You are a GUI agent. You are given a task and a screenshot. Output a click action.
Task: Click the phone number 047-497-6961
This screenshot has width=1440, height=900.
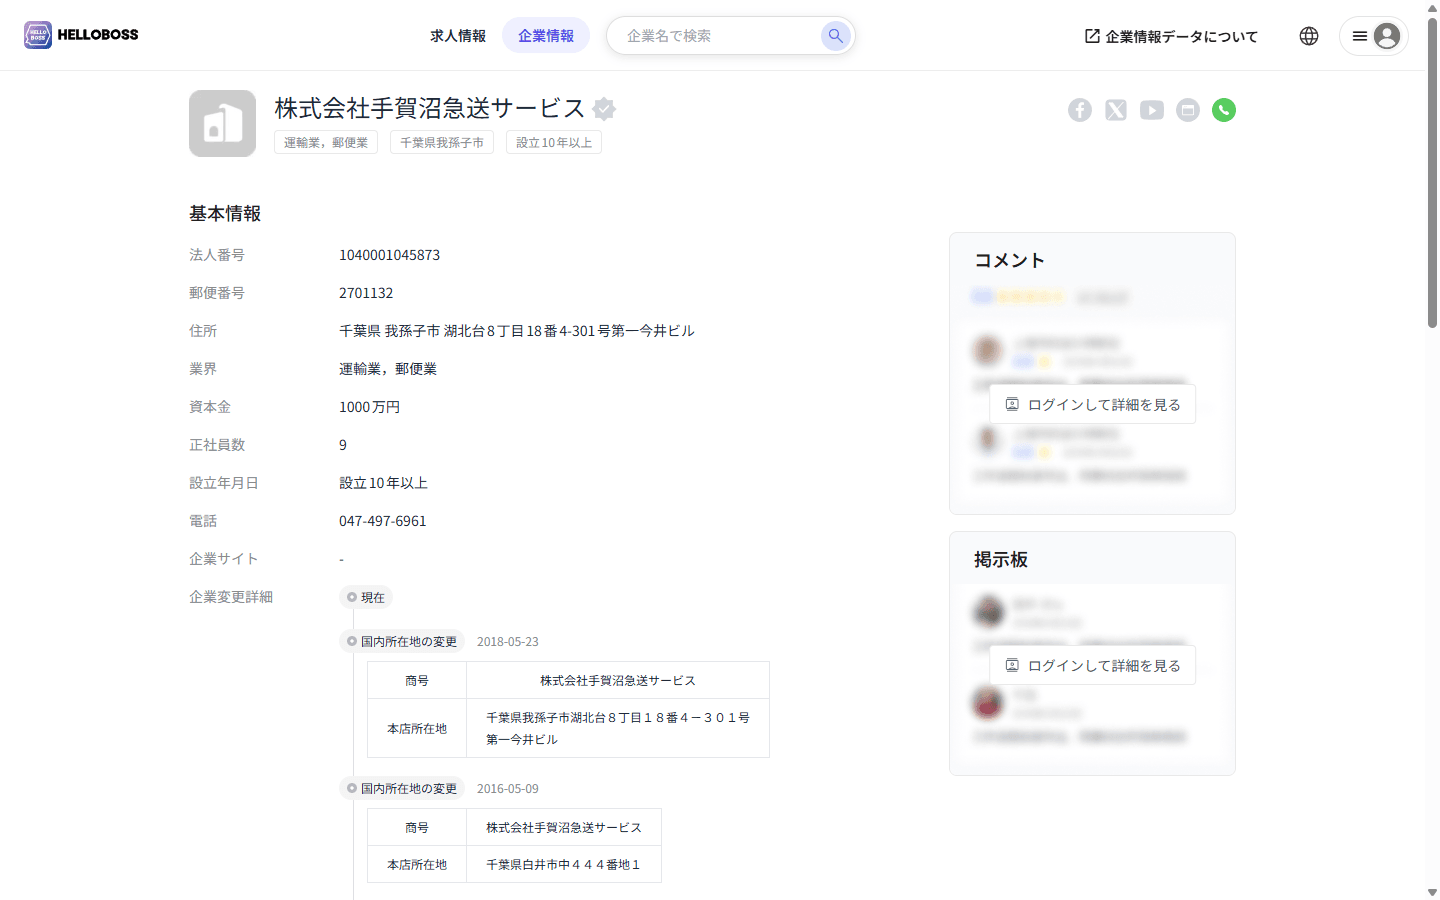coord(383,521)
